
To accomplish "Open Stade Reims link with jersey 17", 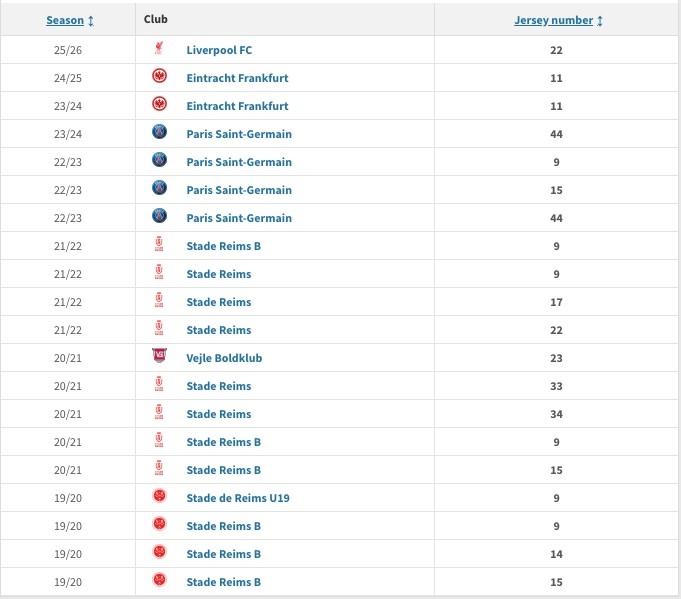I will click(x=219, y=302).
